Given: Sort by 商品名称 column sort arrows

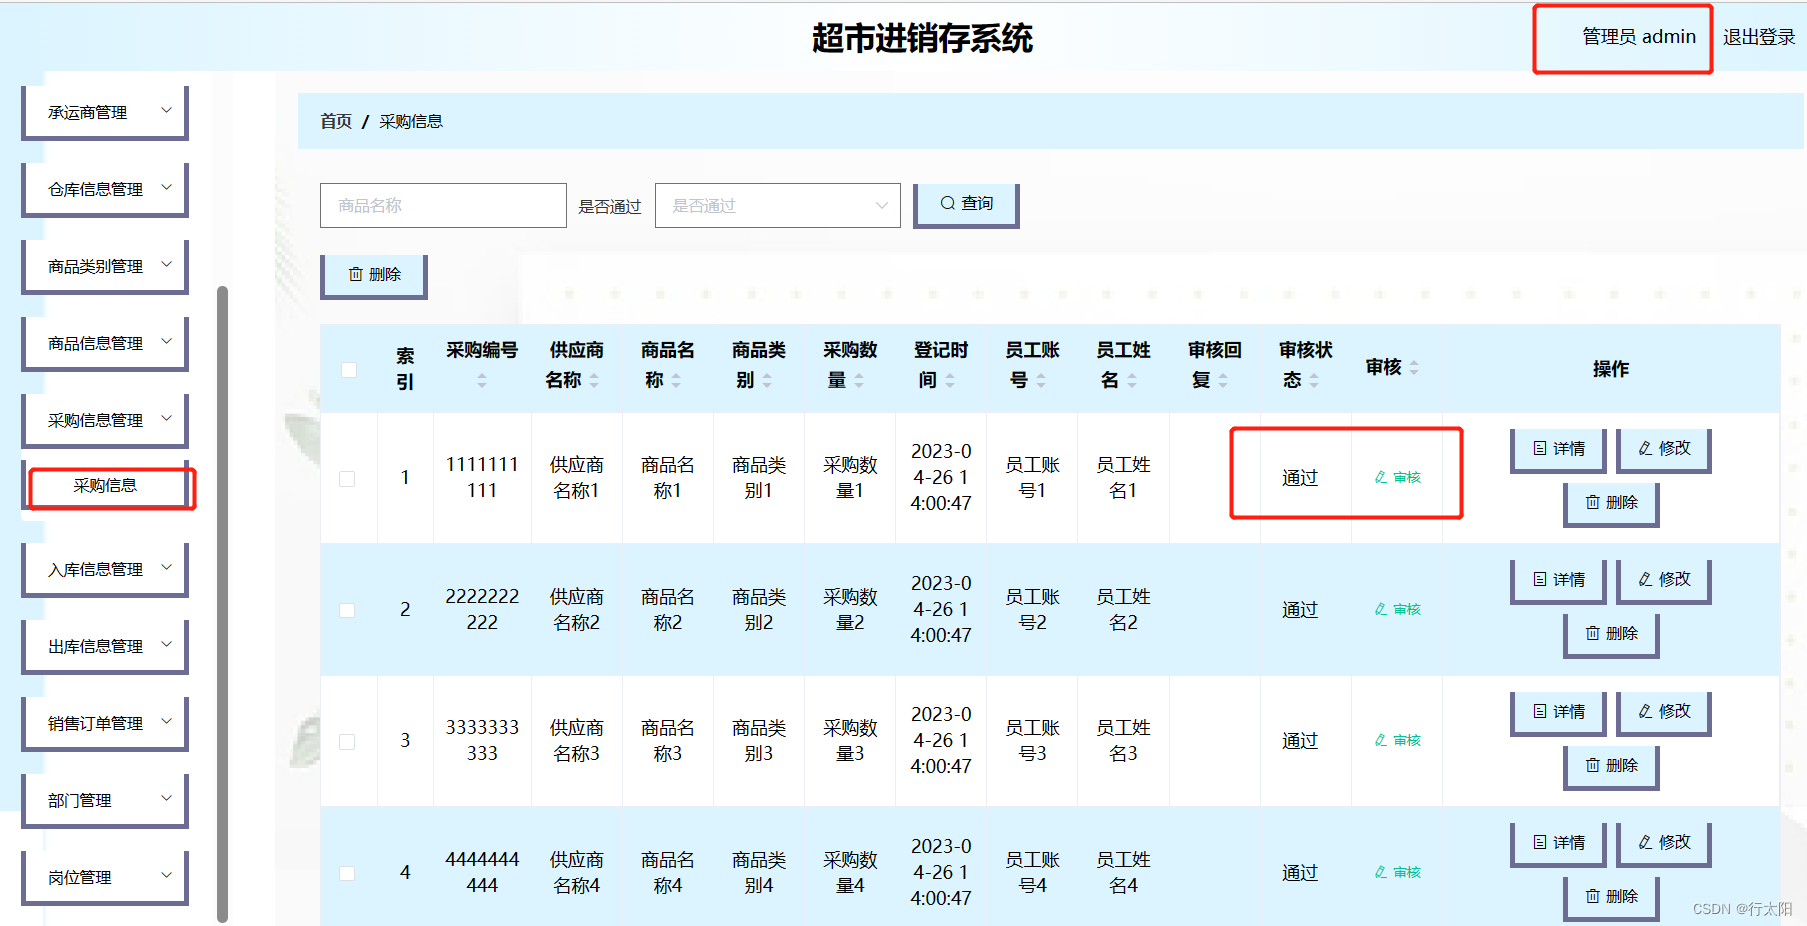Looking at the screenshot, I should pyautogui.click(x=676, y=381).
